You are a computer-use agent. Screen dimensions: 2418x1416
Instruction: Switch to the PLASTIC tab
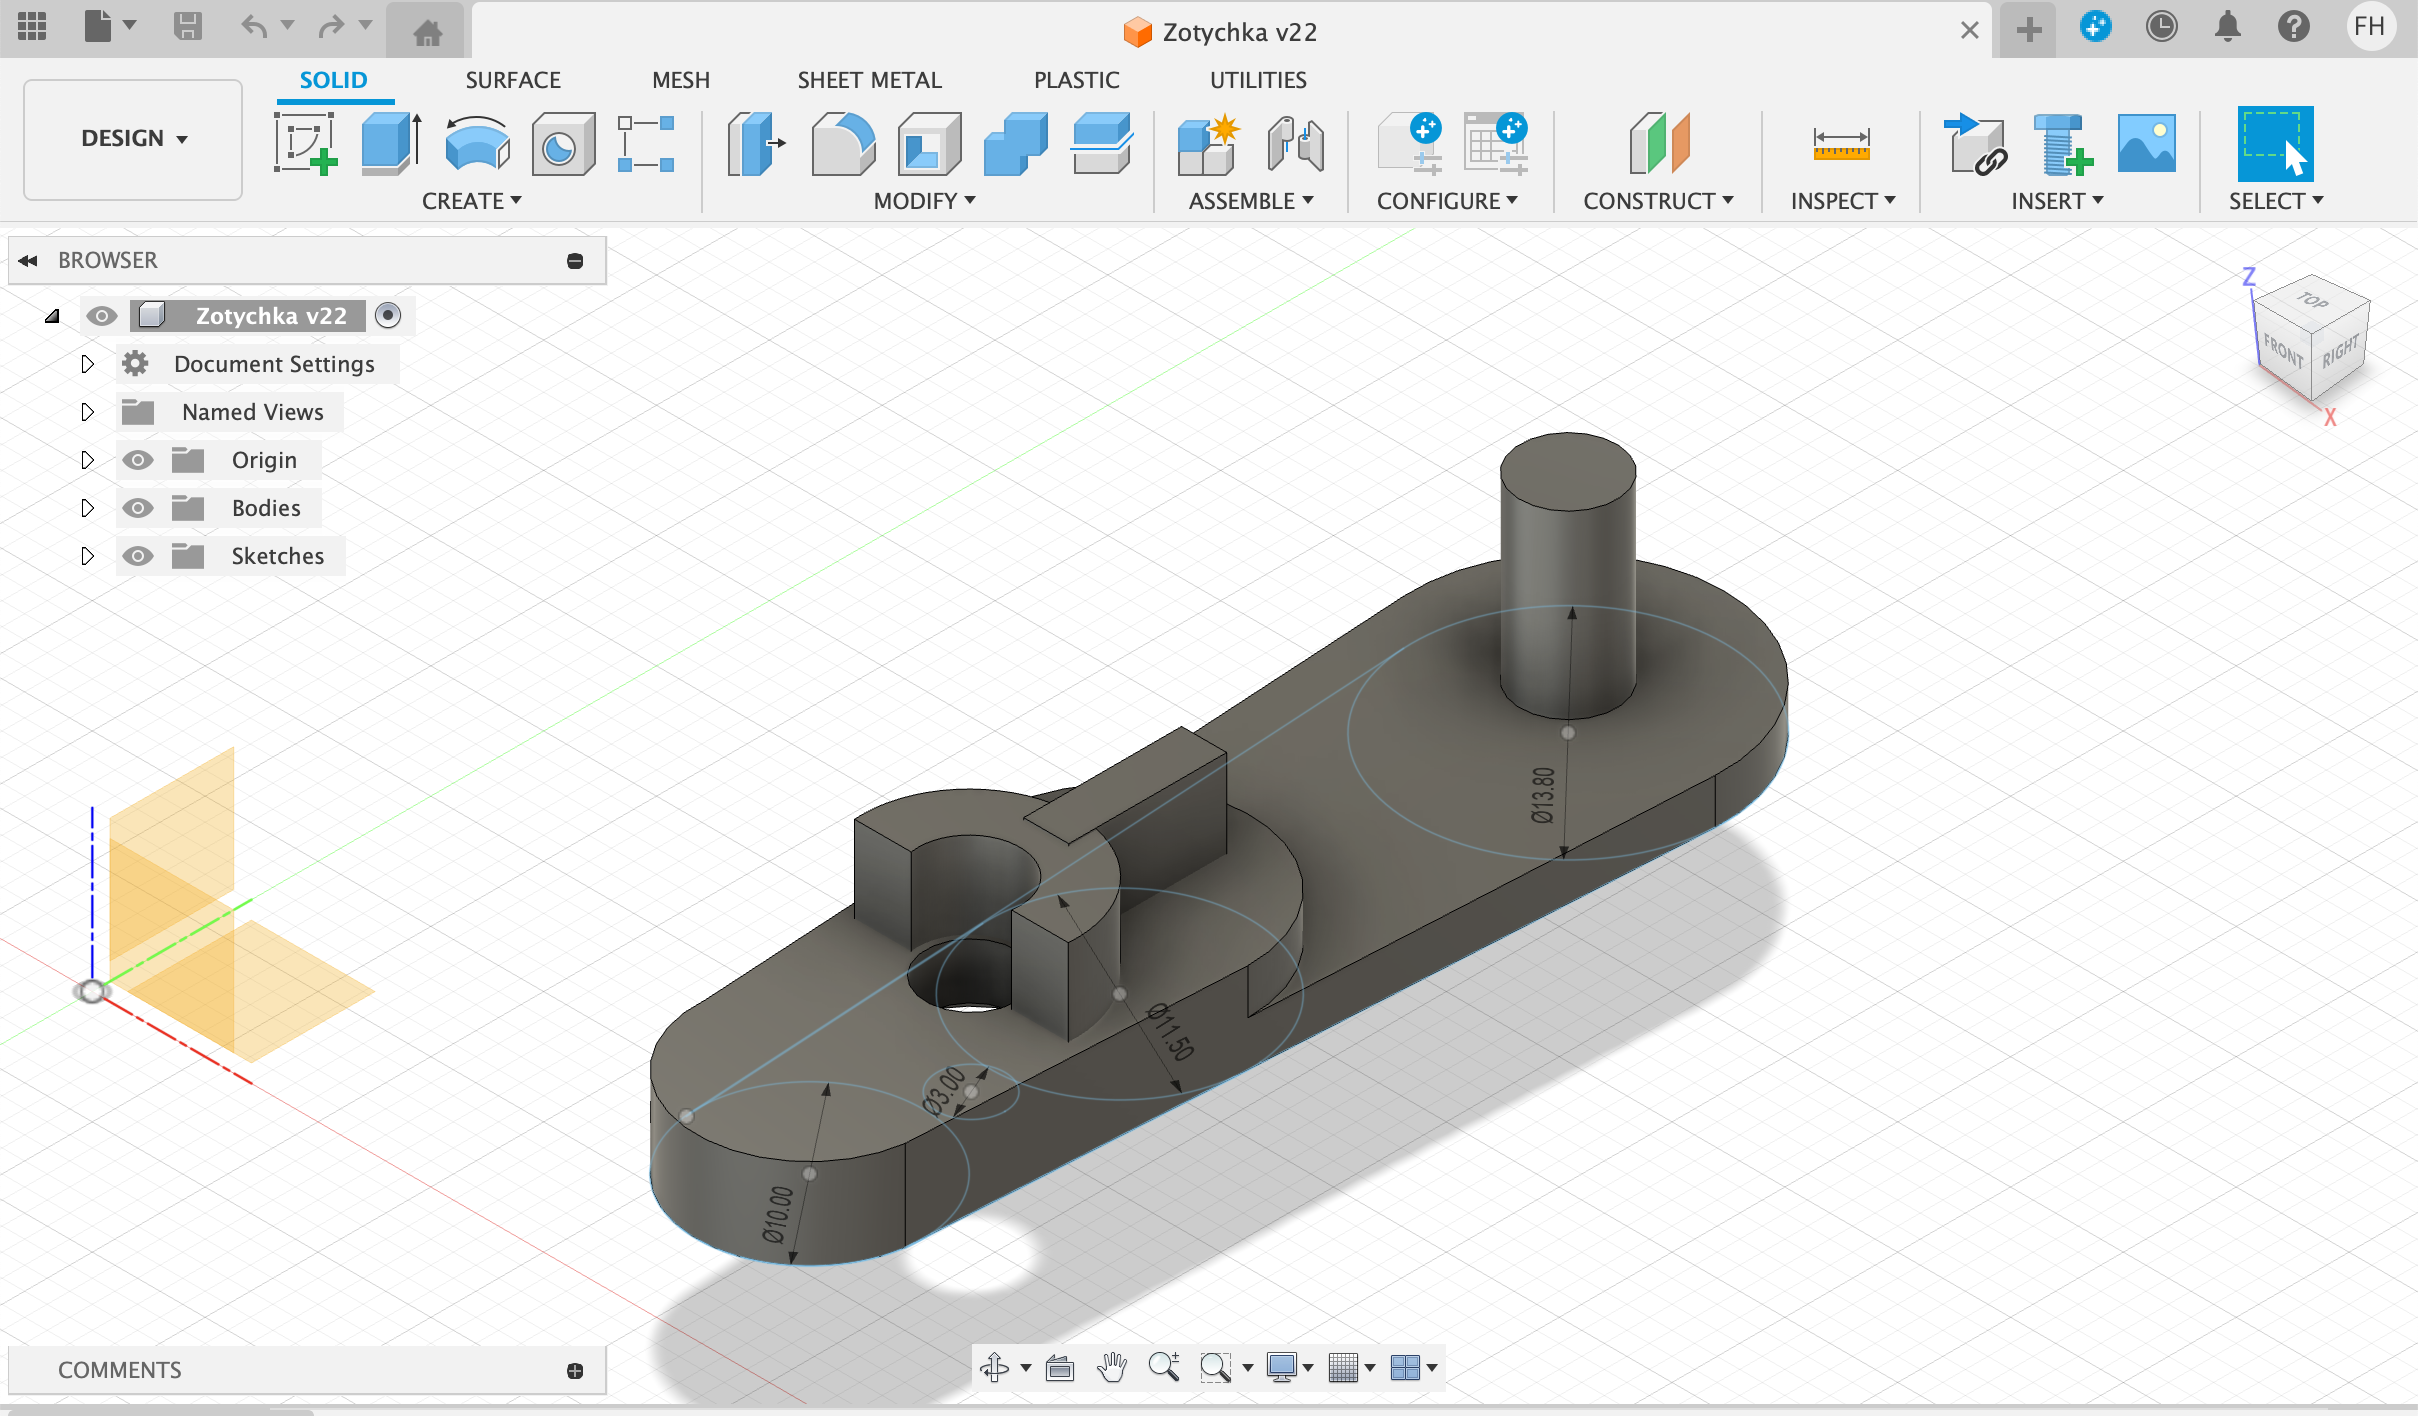(x=1077, y=80)
